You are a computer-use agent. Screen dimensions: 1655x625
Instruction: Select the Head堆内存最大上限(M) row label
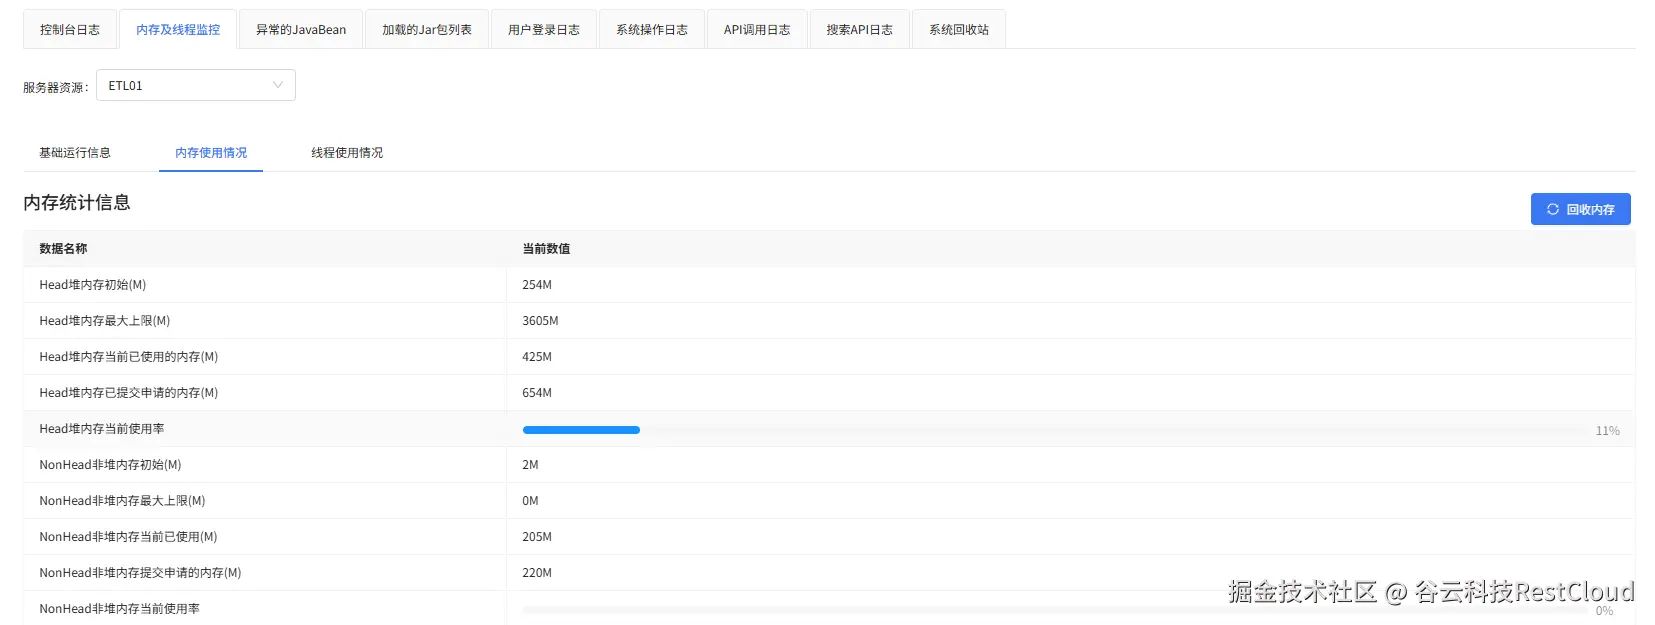[105, 321]
